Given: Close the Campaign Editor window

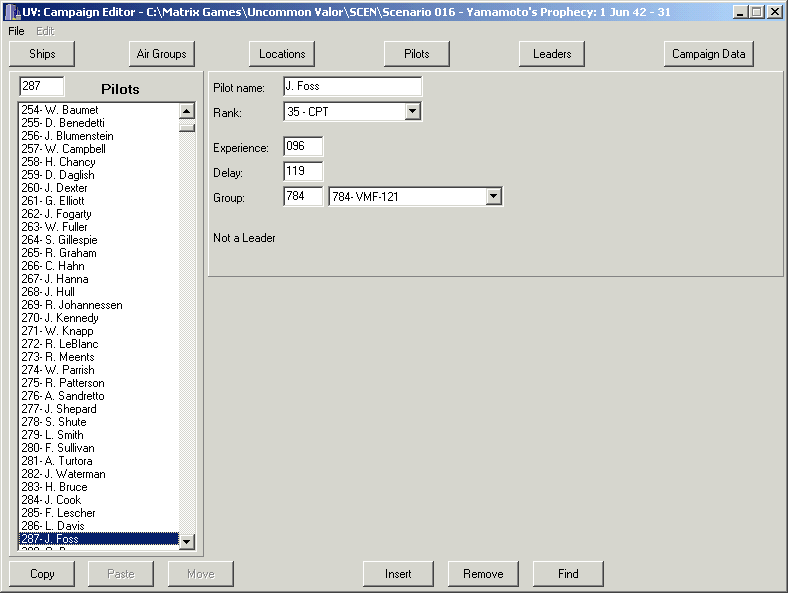Looking at the screenshot, I should 775,12.
